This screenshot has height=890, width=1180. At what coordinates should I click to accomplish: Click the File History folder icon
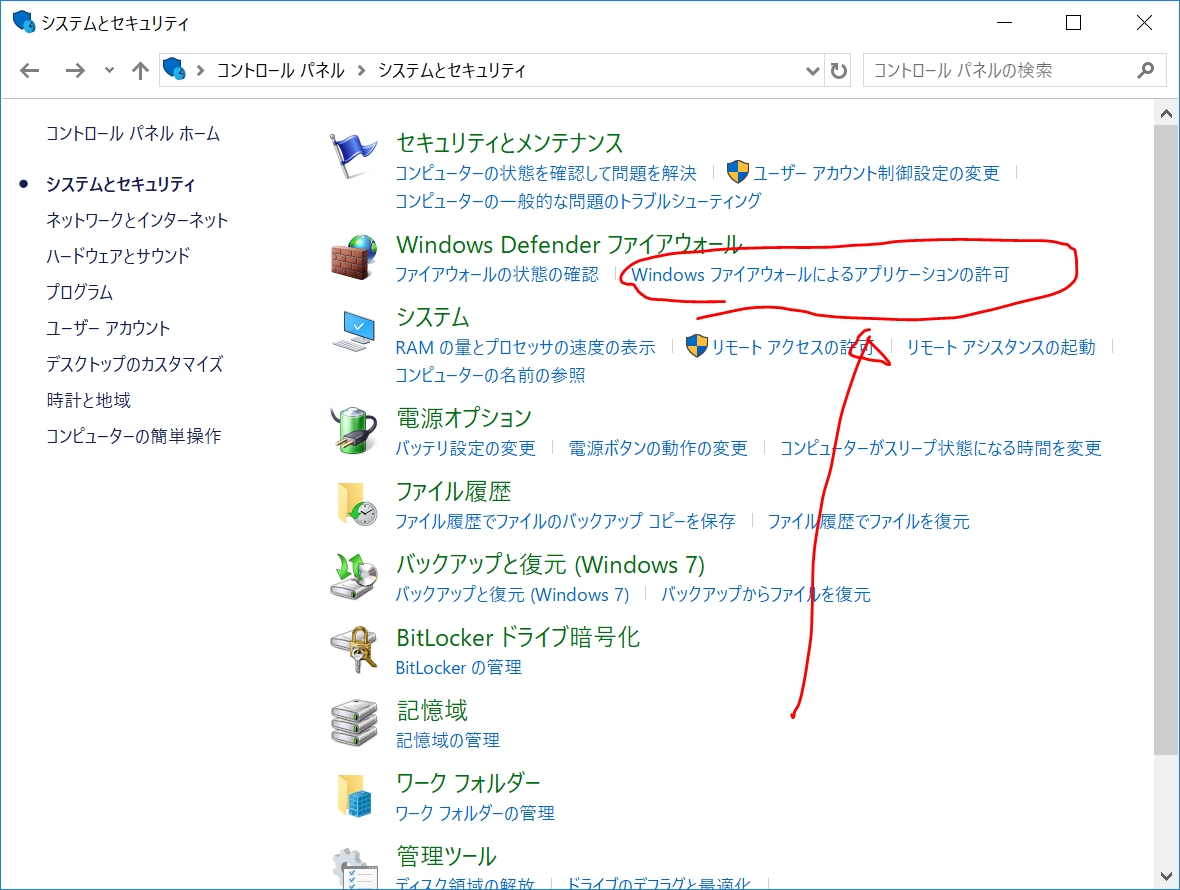[354, 504]
